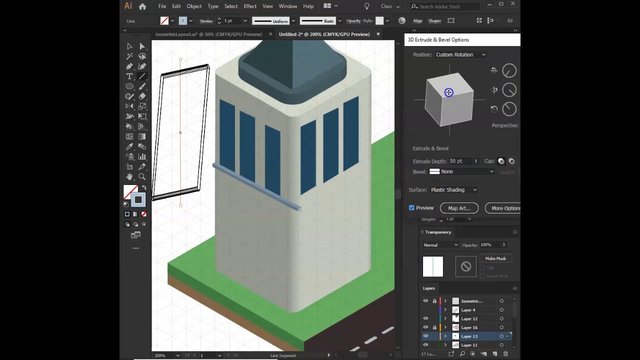Click the Map Art button

(x=459, y=208)
